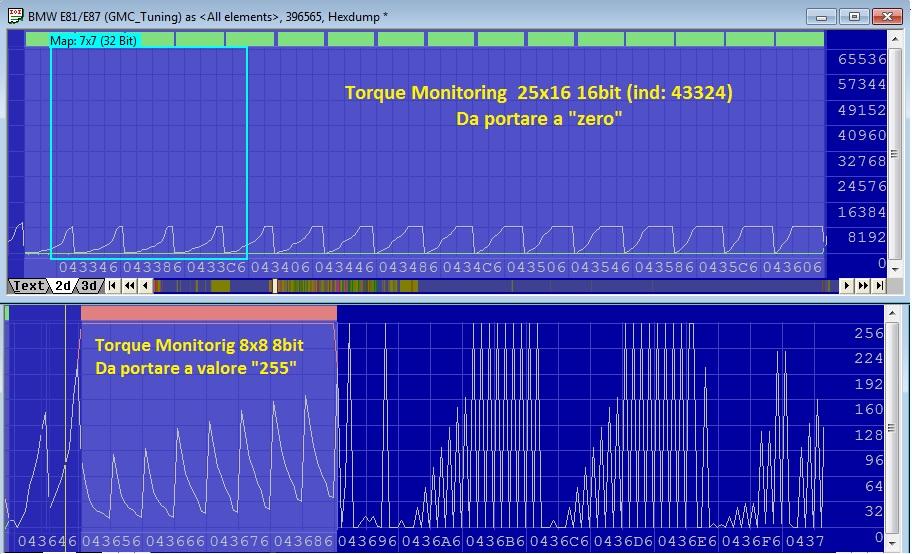
Task: Click address label 0435C6
Action: click(728, 268)
